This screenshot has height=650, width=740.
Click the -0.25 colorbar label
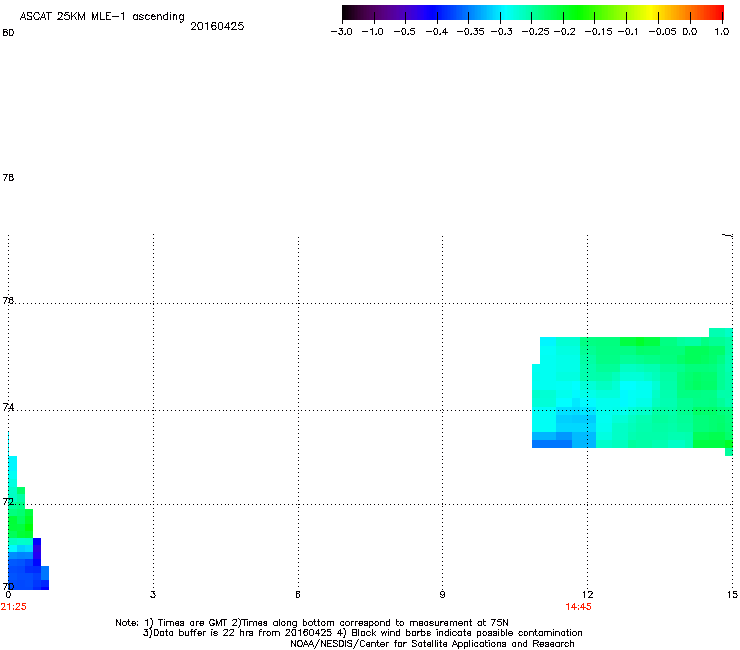click(535, 32)
